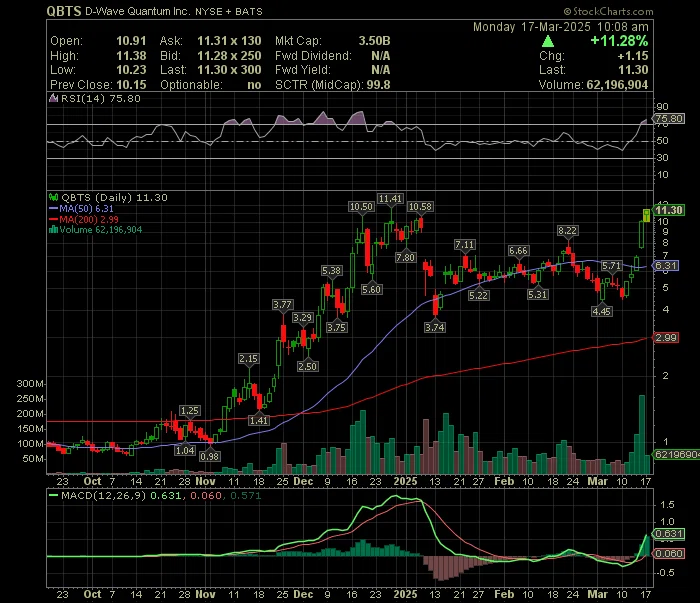Click the 75.80 RSI axis tag
The image size is (700, 603).
click(x=668, y=119)
